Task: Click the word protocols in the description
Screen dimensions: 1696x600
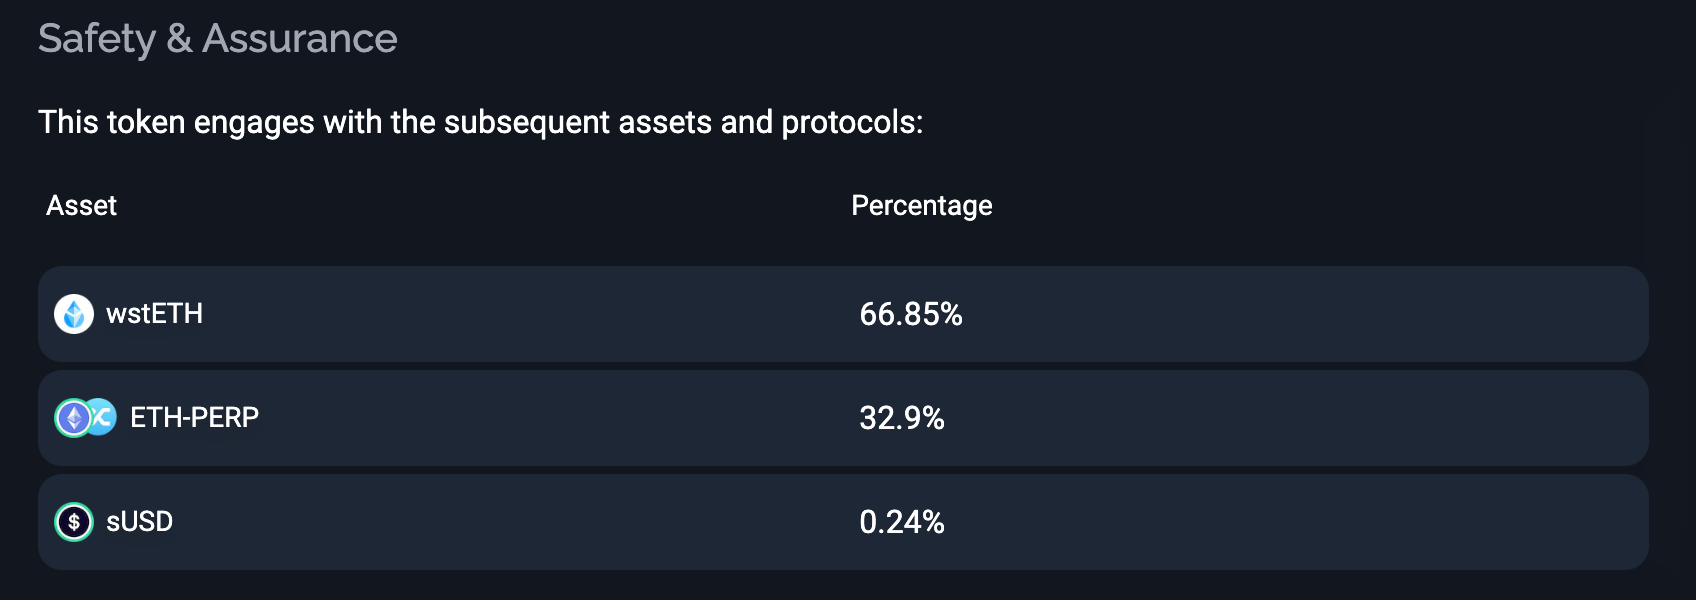Action: pos(852,123)
